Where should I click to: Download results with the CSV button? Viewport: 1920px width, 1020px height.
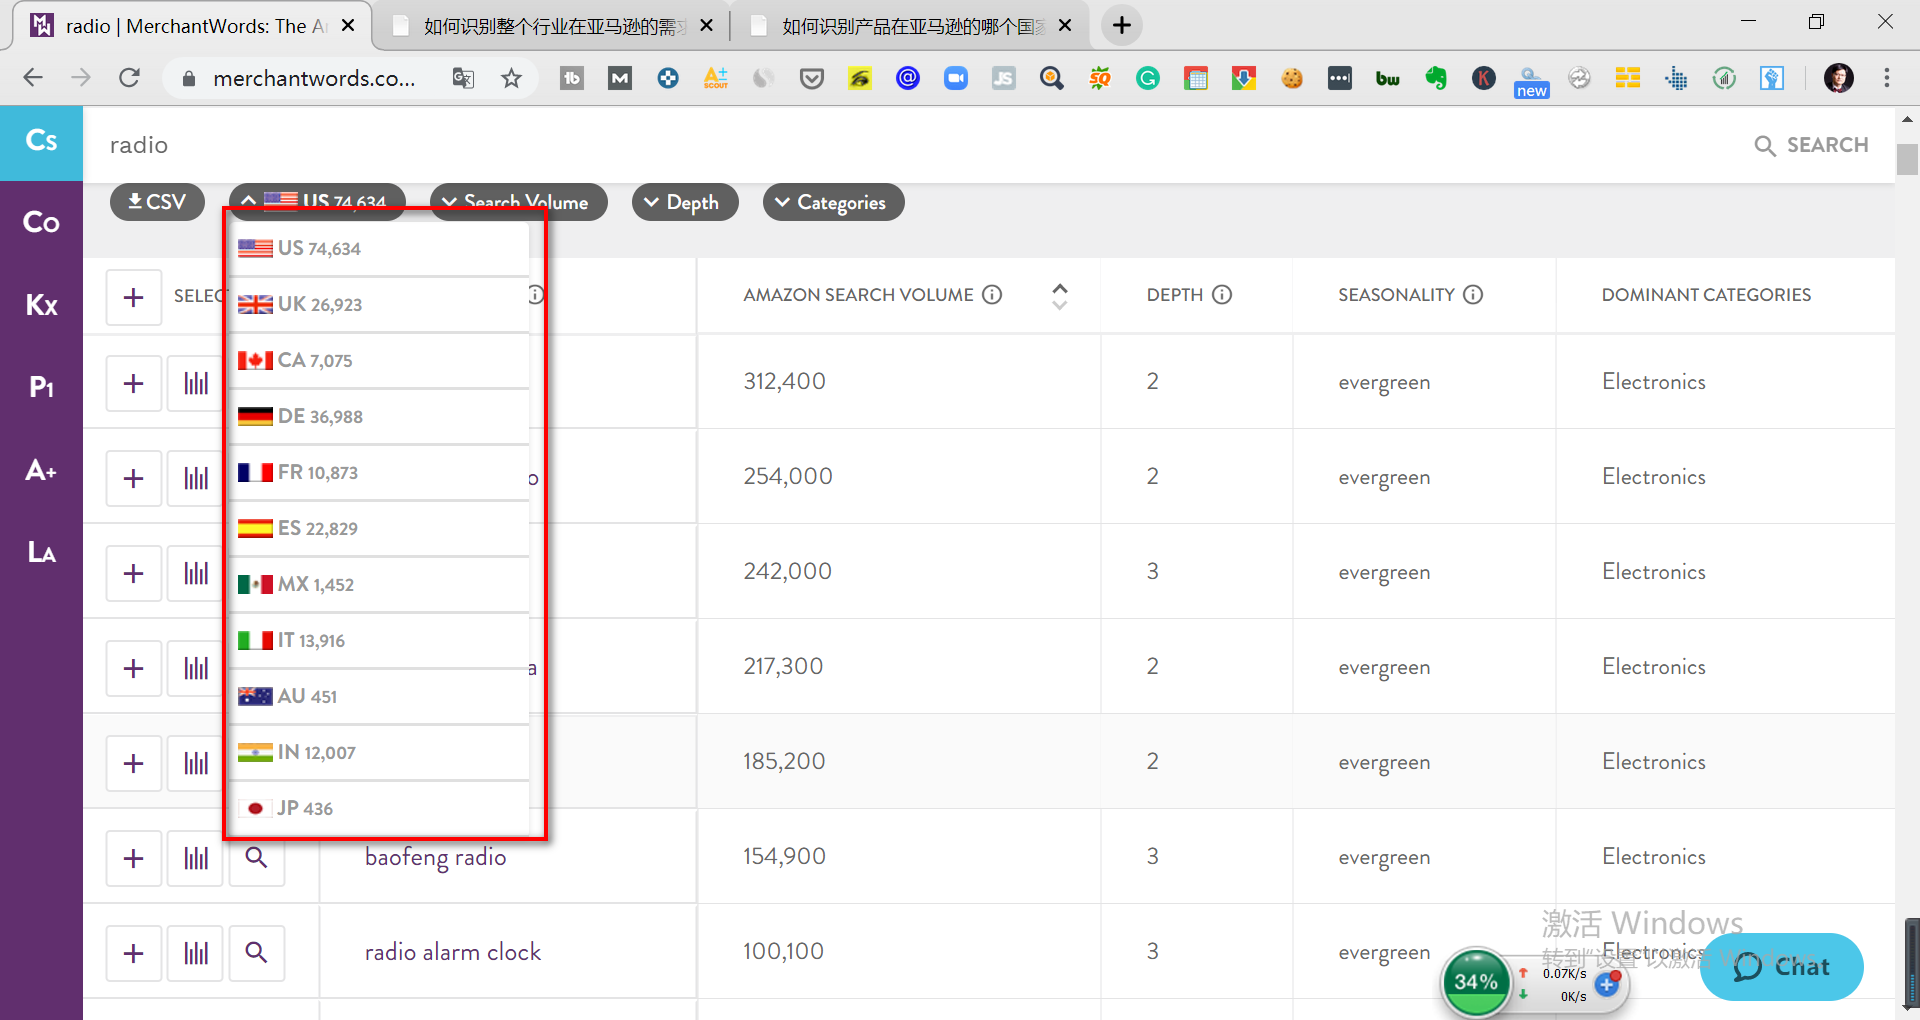pyautogui.click(x=157, y=202)
